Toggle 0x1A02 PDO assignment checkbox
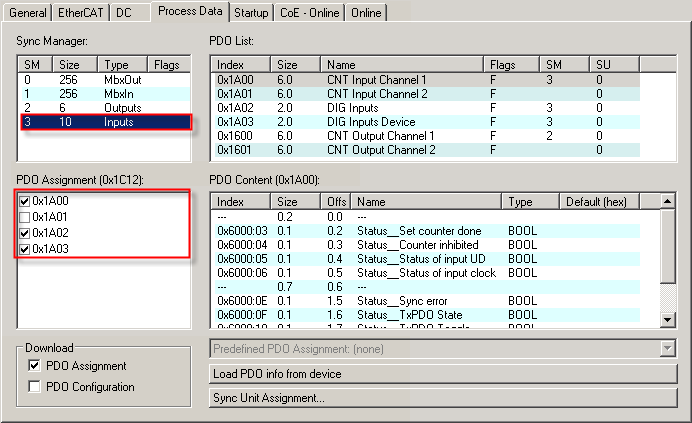This screenshot has height=423, width=692. coord(25,233)
